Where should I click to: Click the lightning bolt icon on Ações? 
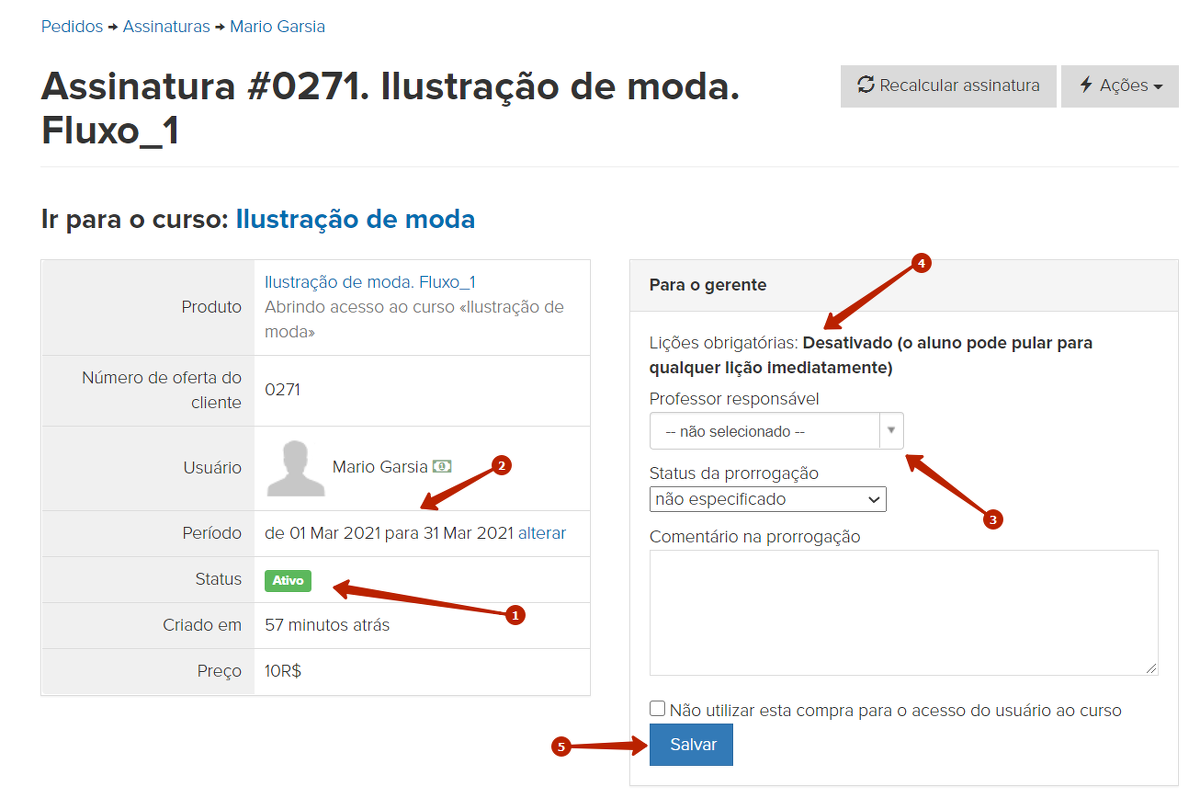click(1086, 85)
